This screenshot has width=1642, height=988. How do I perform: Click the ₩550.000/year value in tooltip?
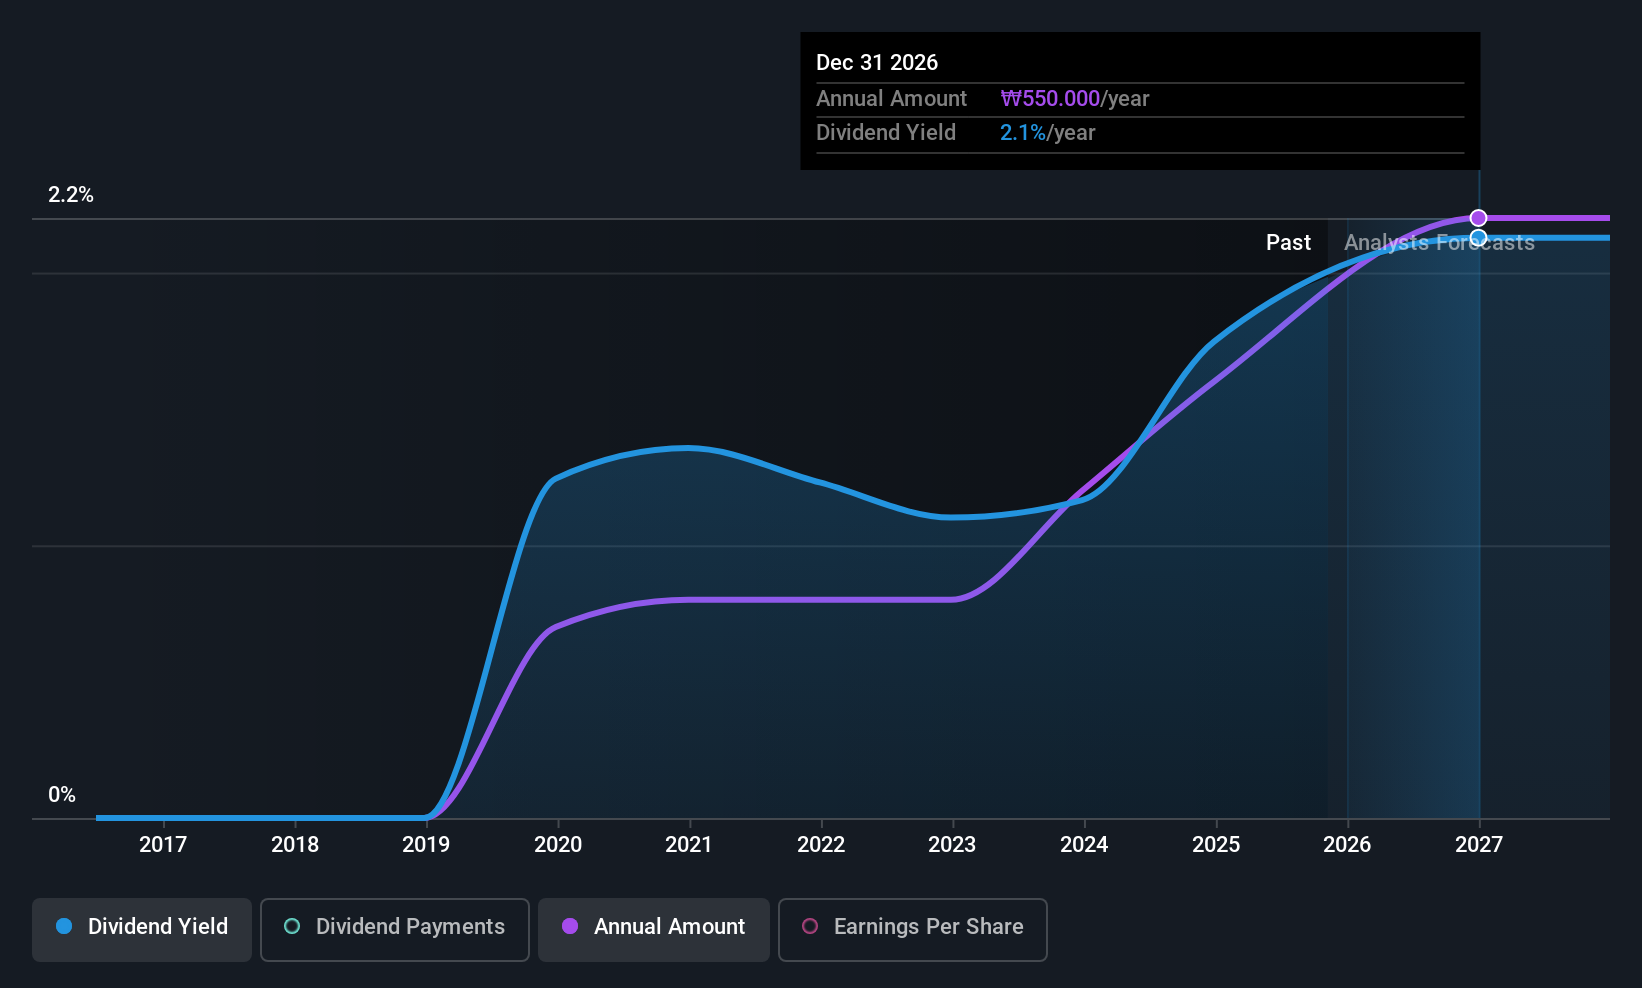tap(1074, 99)
